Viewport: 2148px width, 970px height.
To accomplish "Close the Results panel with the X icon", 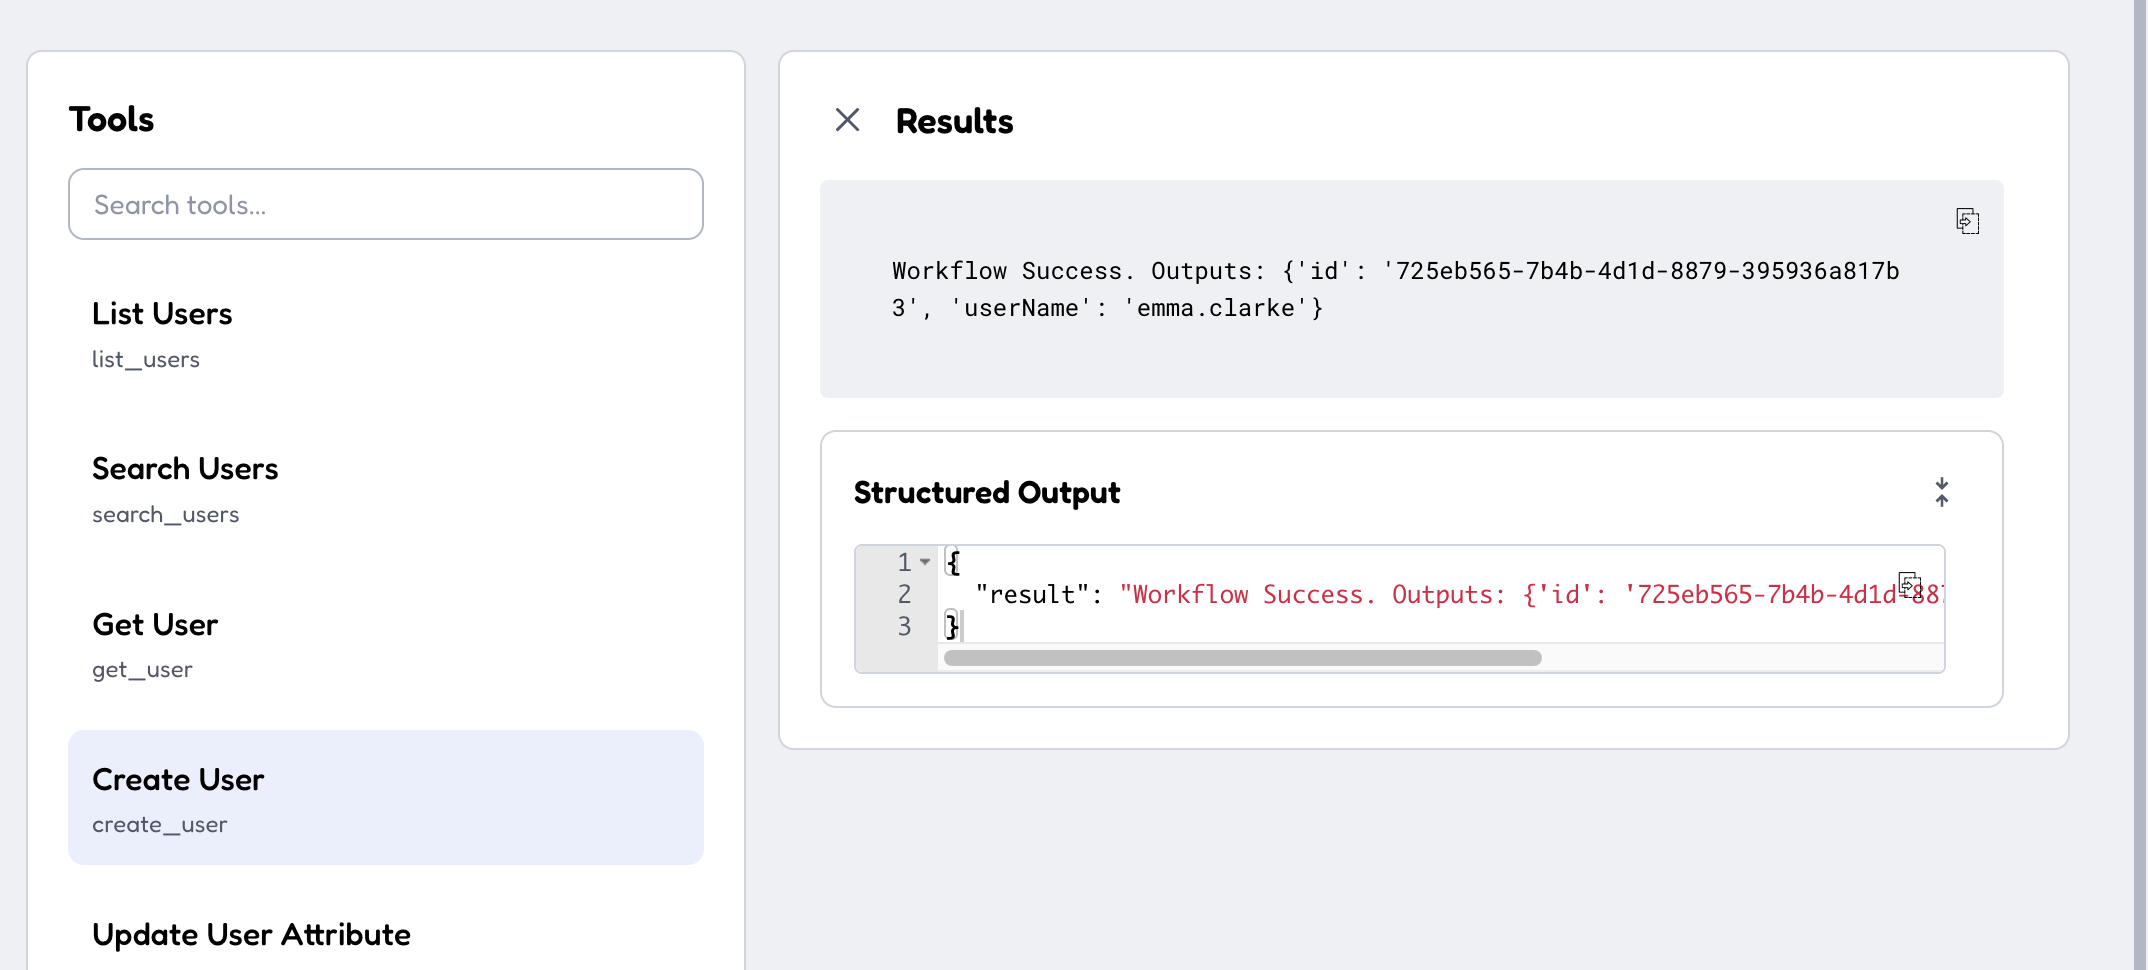I will point(847,120).
